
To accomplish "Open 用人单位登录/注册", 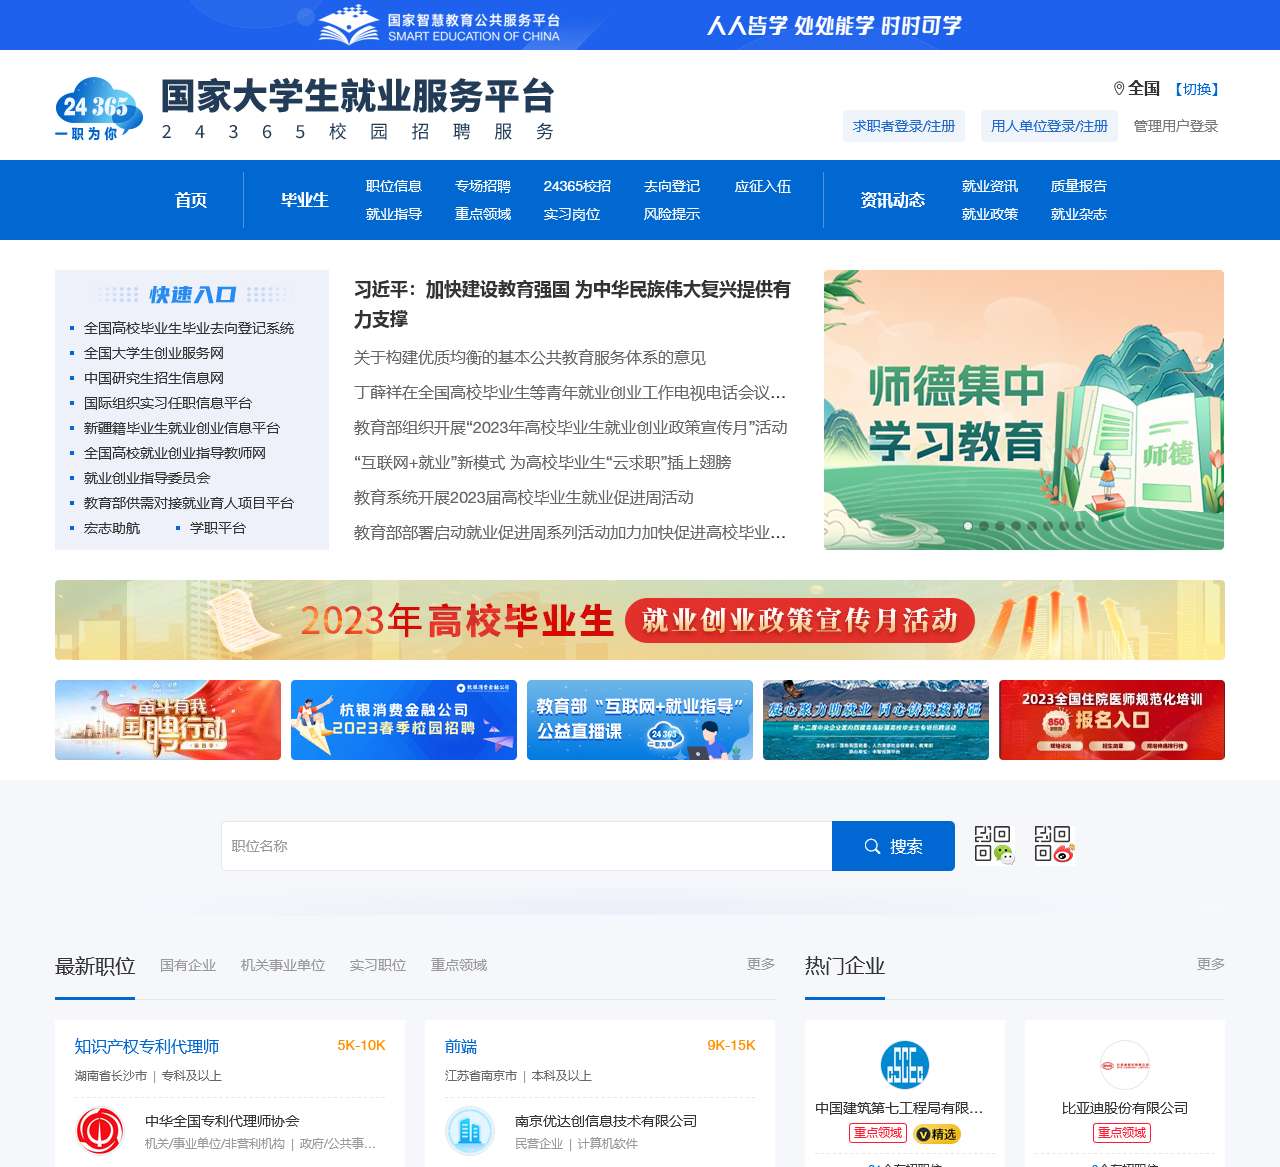I will pyautogui.click(x=1049, y=126).
